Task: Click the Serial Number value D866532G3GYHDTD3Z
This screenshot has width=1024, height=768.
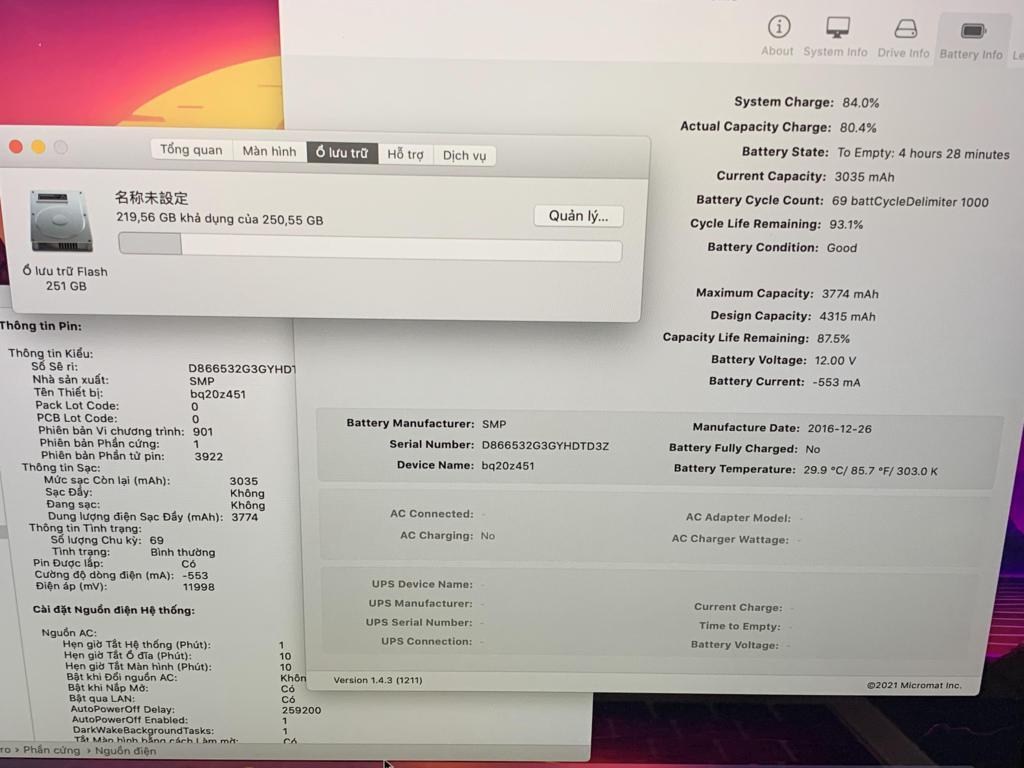Action: (x=545, y=446)
